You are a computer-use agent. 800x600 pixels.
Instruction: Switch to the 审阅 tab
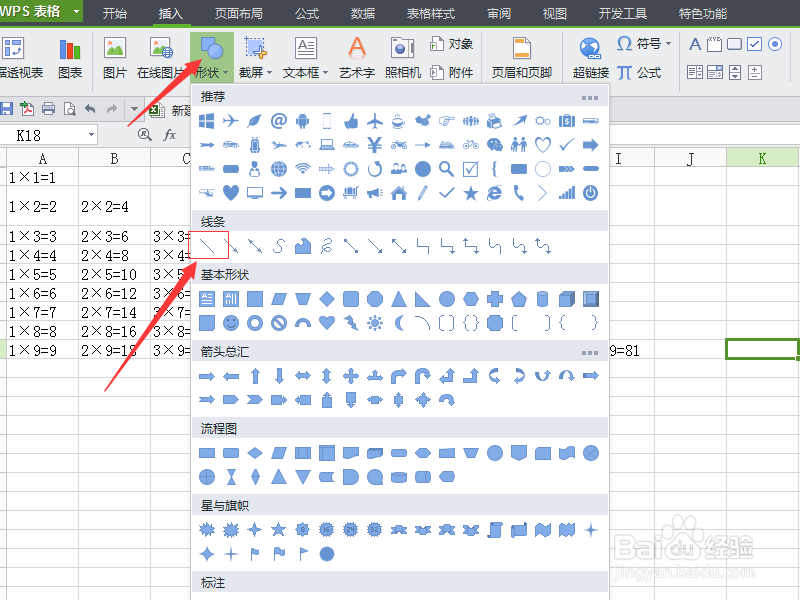498,13
